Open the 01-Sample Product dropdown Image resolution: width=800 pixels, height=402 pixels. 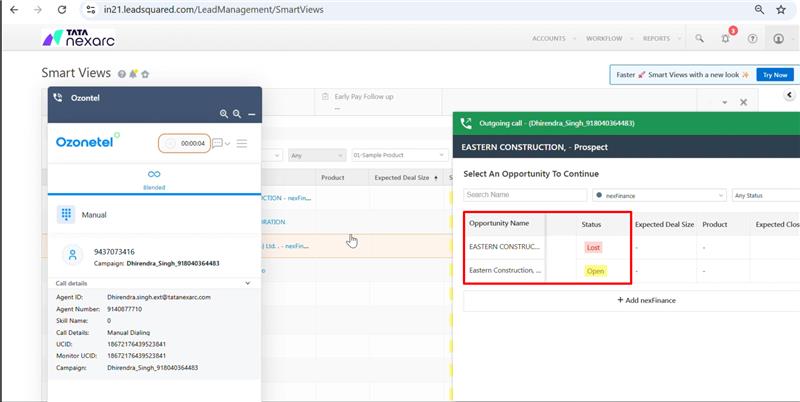pos(398,156)
